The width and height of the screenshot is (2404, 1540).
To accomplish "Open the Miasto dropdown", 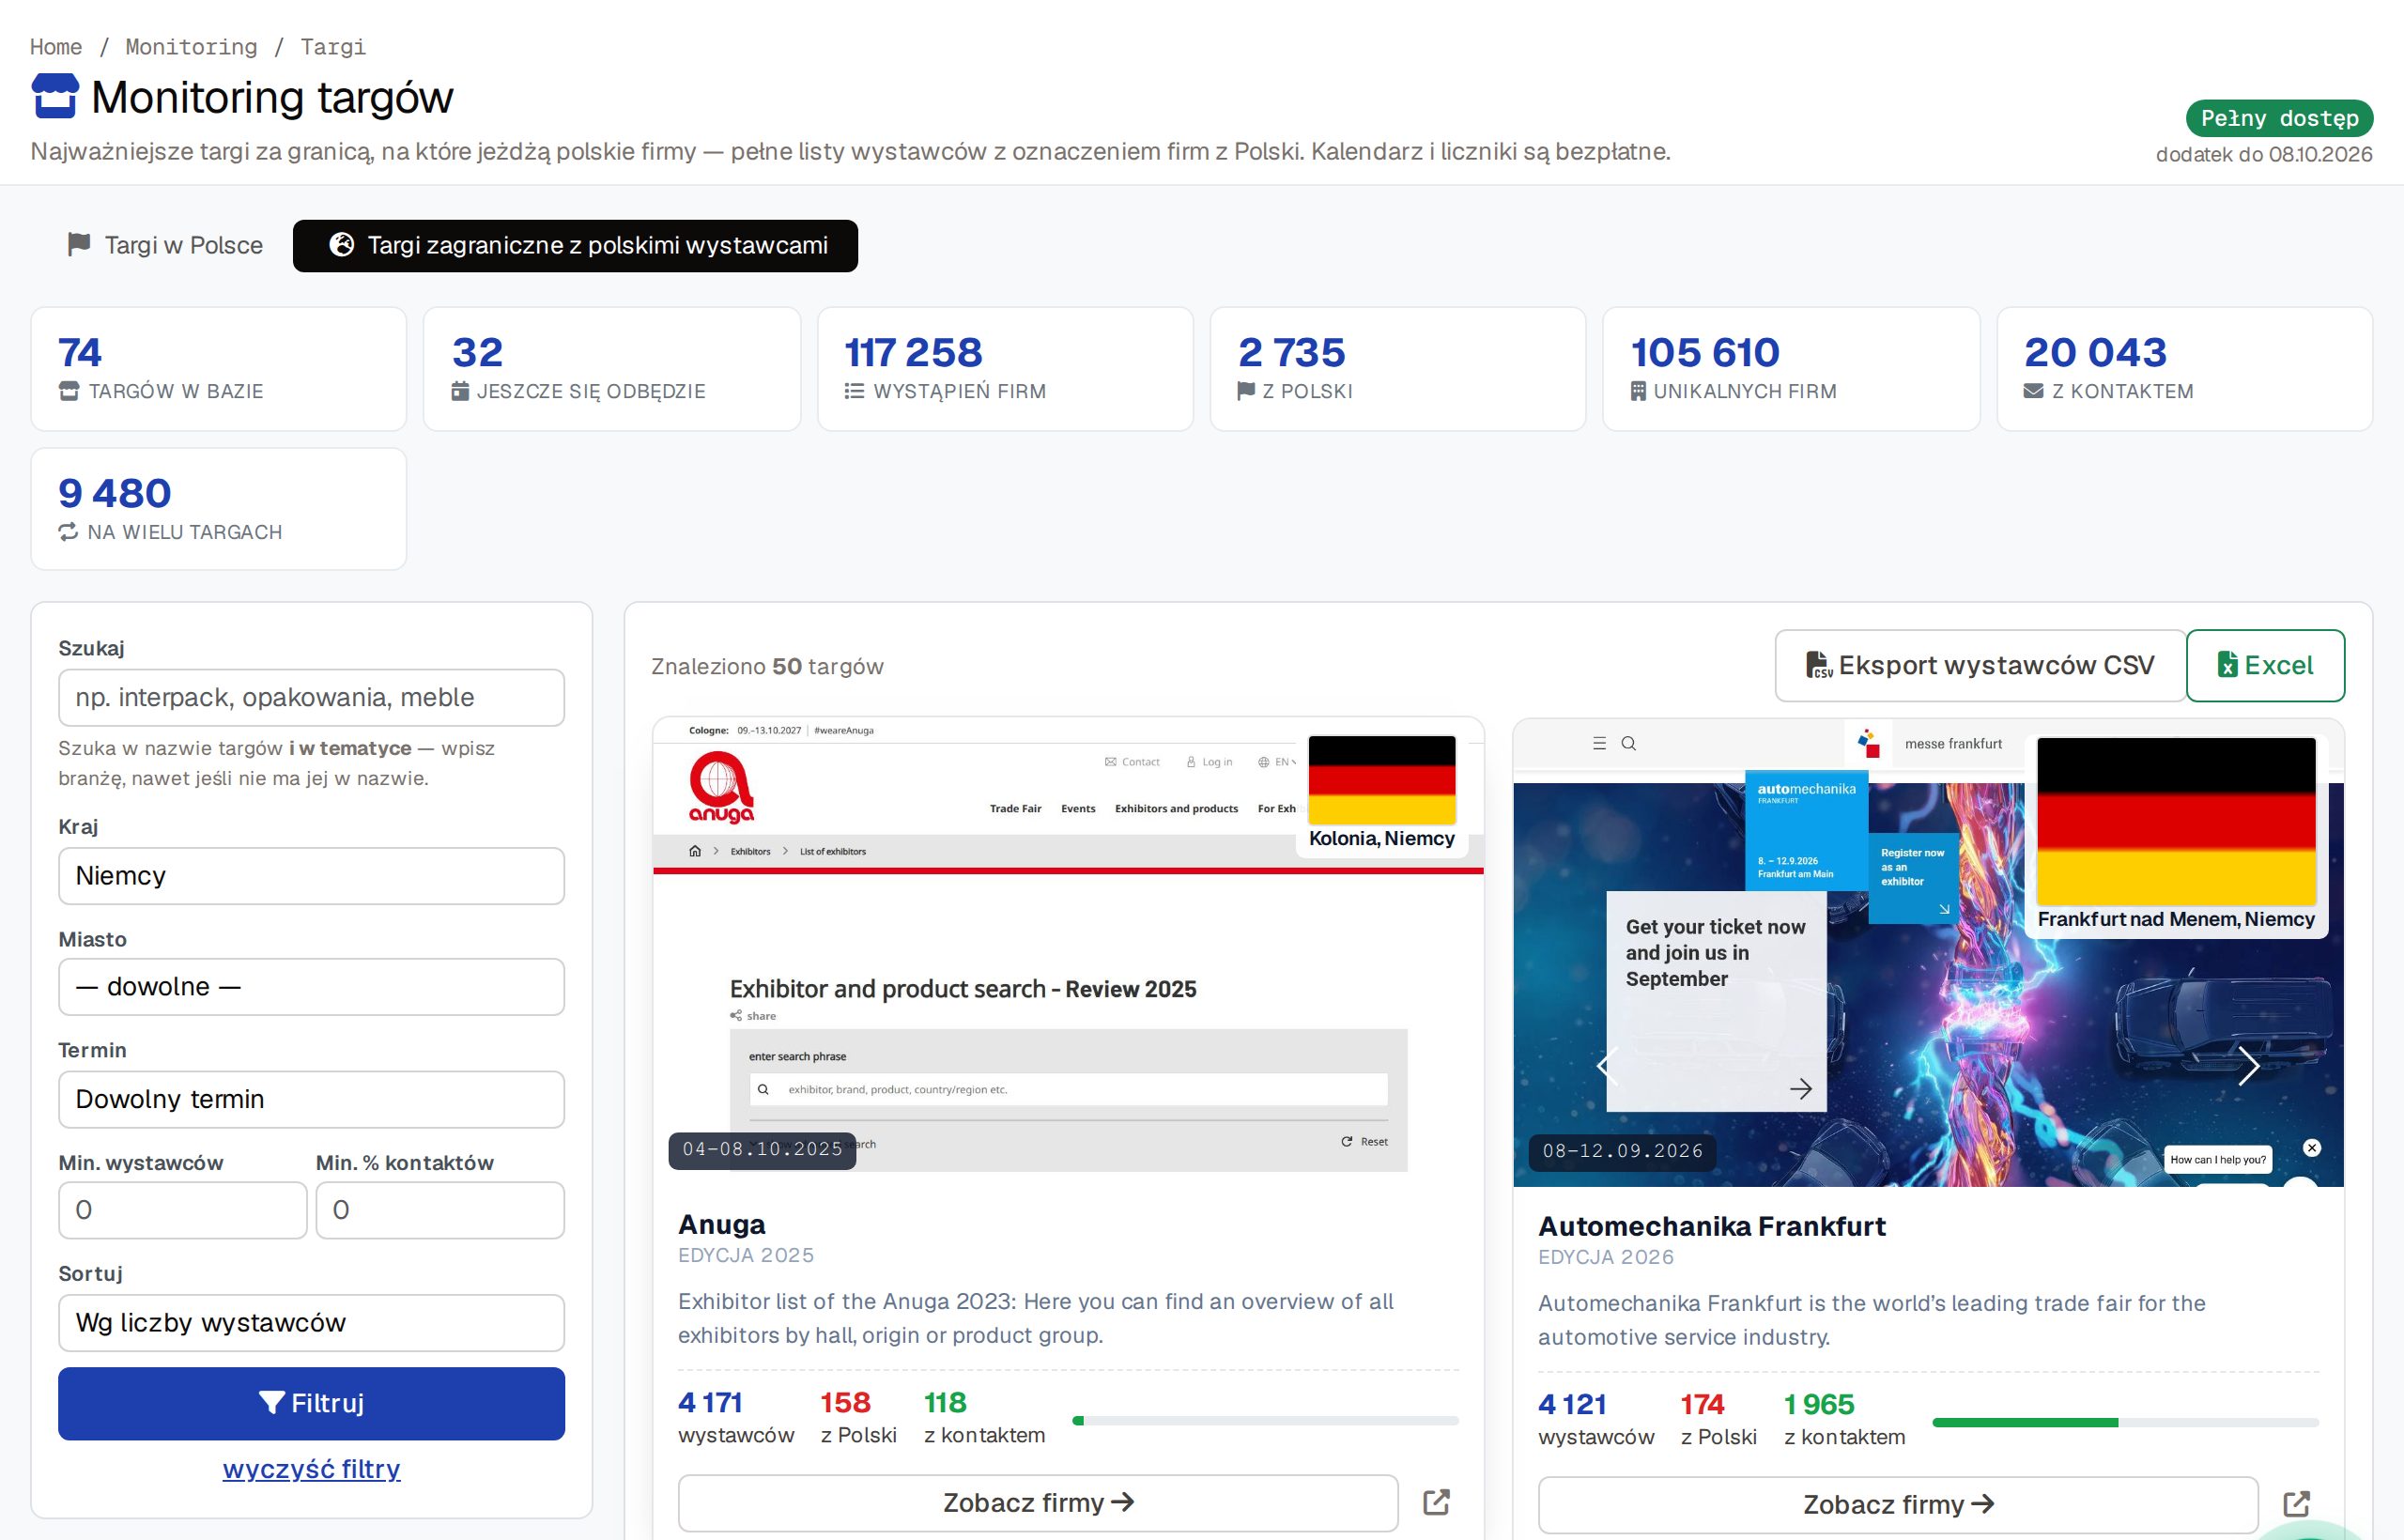I will tap(311, 987).
